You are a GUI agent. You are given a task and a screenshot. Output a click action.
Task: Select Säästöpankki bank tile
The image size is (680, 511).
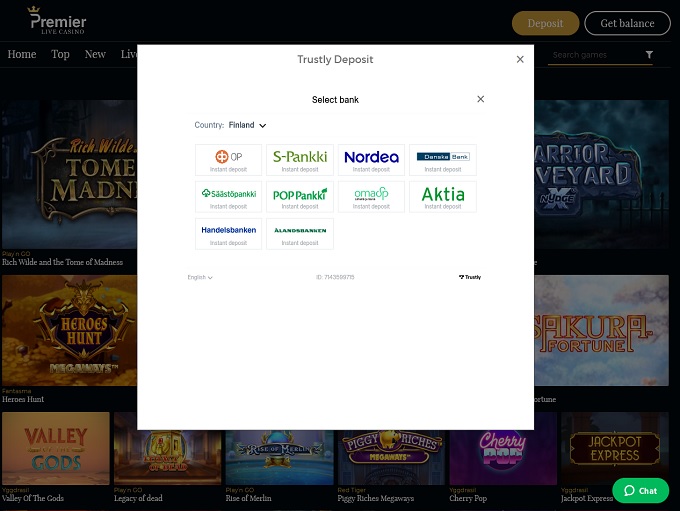[x=228, y=197]
